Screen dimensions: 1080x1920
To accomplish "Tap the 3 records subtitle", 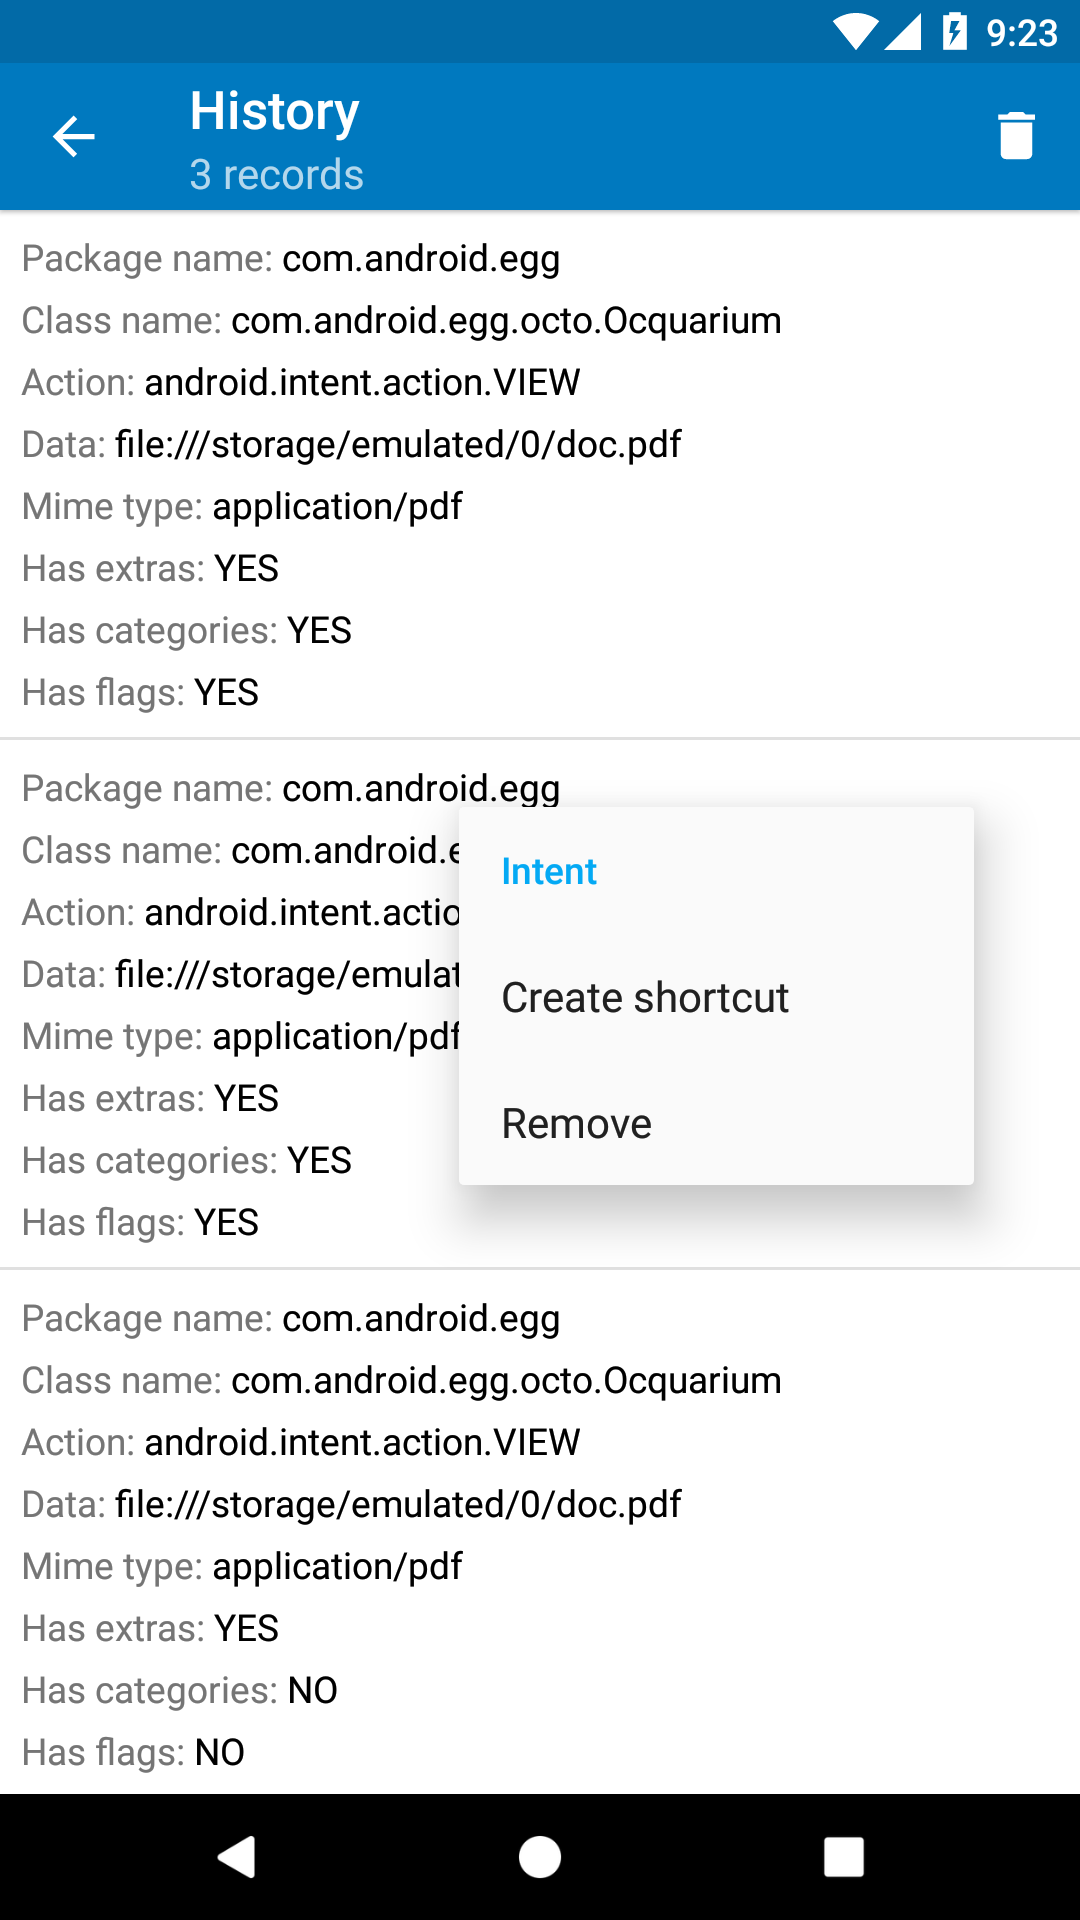I will pyautogui.click(x=277, y=175).
